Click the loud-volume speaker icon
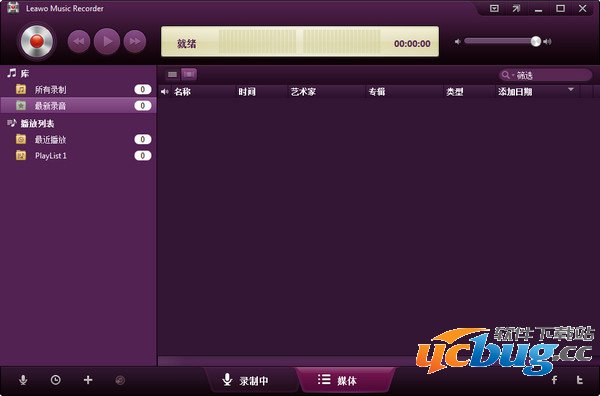The height and width of the screenshot is (396, 600). 548,42
